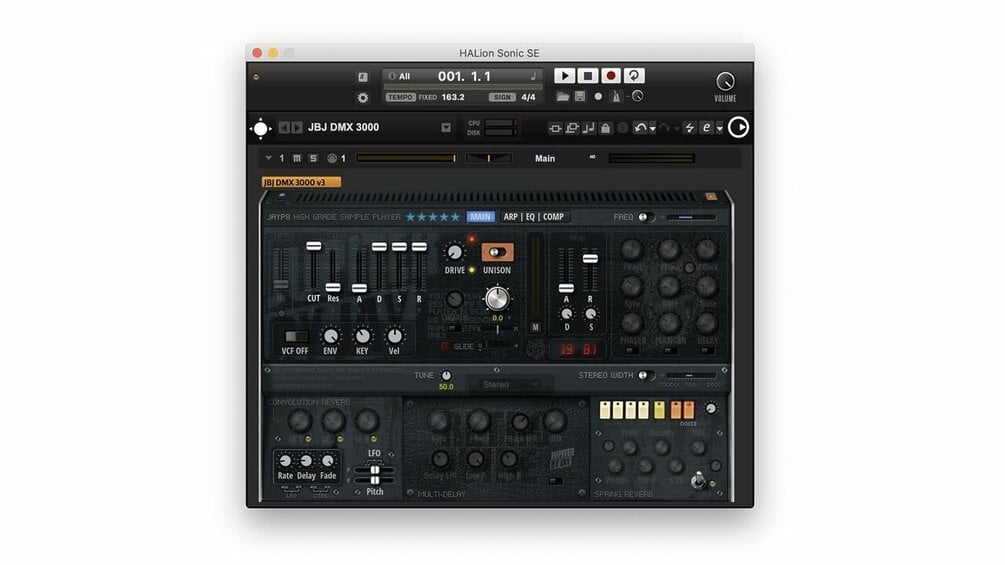The height and width of the screenshot is (565, 1005).
Task: Expand the slot 1 triangle arrow
Action: (x=268, y=158)
